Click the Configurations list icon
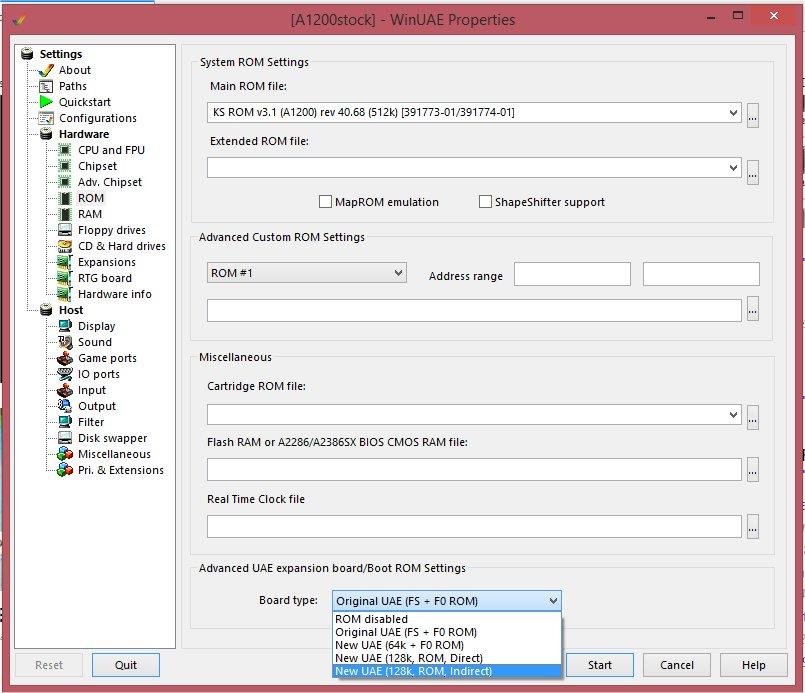805x693 pixels. [x=46, y=118]
